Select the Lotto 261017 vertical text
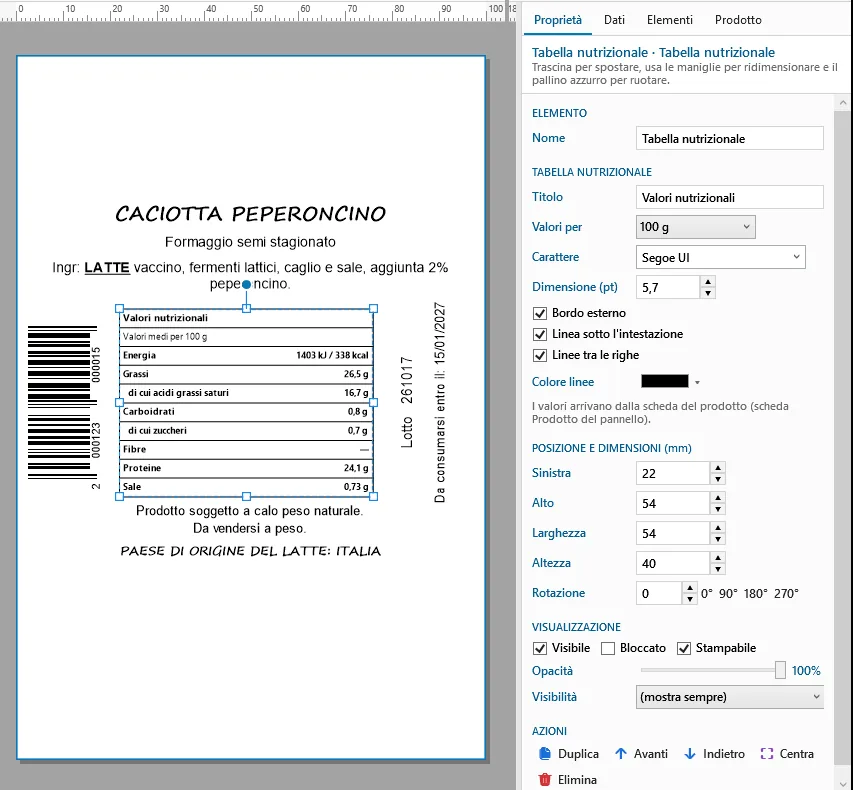This screenshot has height=790, width=853. (x=407, y=403)
